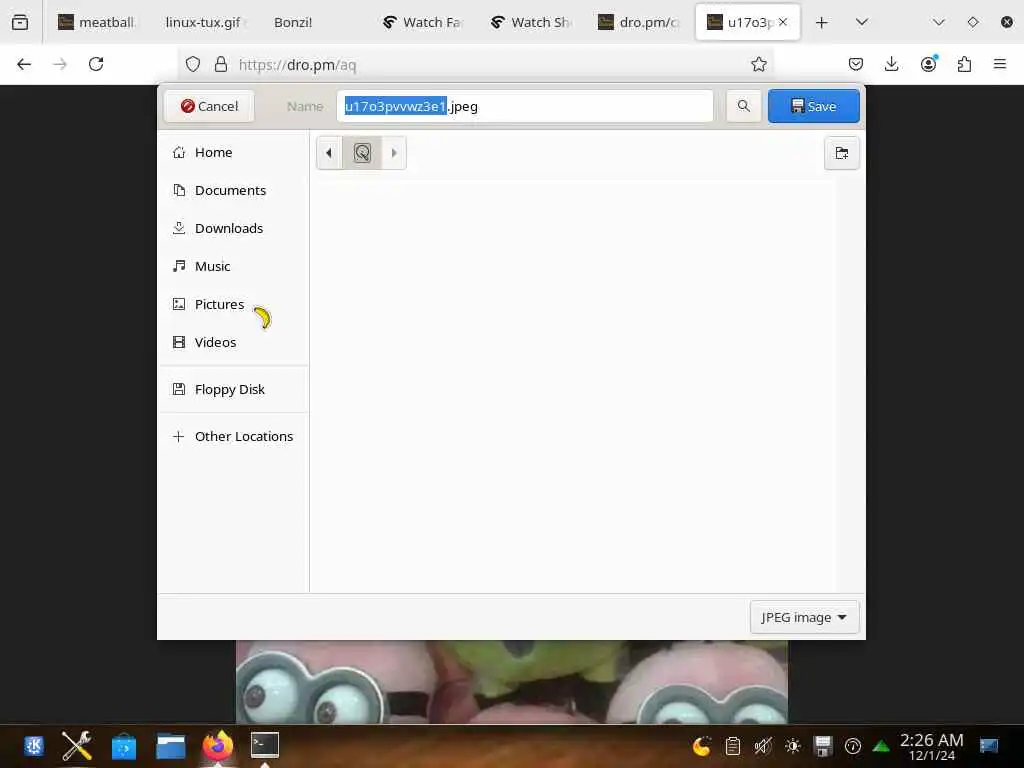Click the muted volume tray icon

(x=763, y=746)
